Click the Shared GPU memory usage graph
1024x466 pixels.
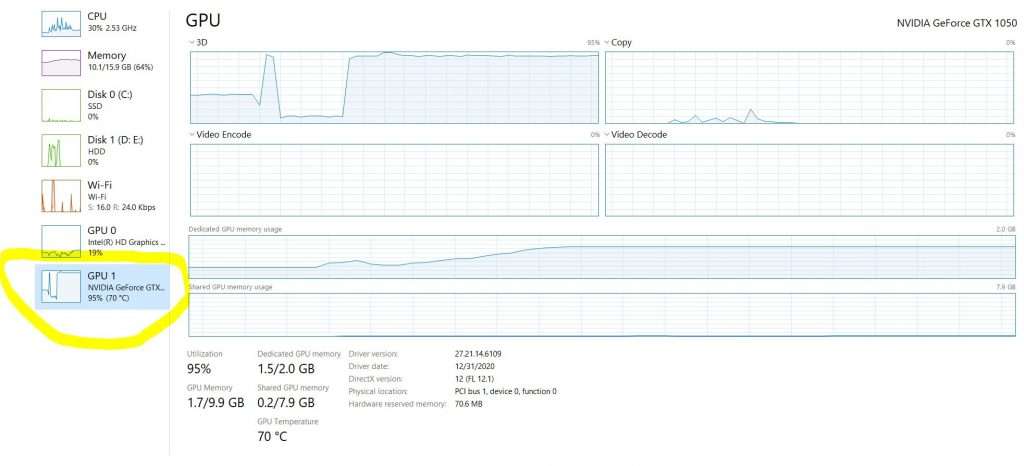[601, 315]
